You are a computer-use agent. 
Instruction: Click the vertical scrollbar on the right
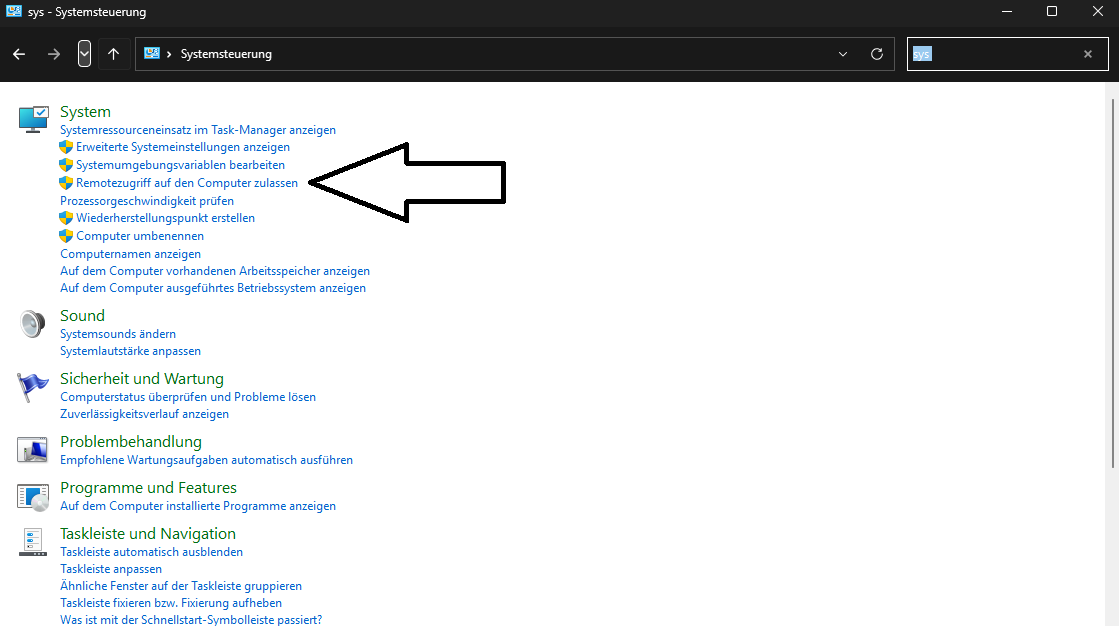tap(1112, 280)
